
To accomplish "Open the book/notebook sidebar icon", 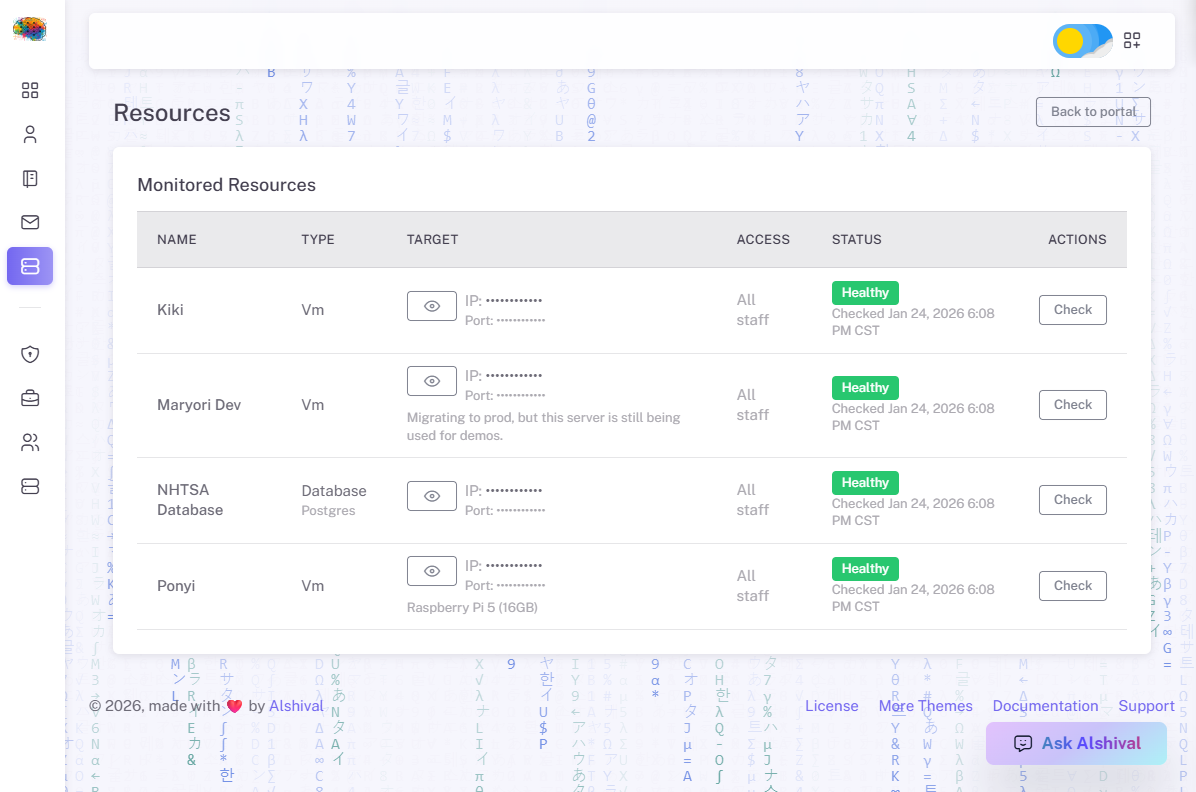I will pyautogui.click(x=30, y=179).
